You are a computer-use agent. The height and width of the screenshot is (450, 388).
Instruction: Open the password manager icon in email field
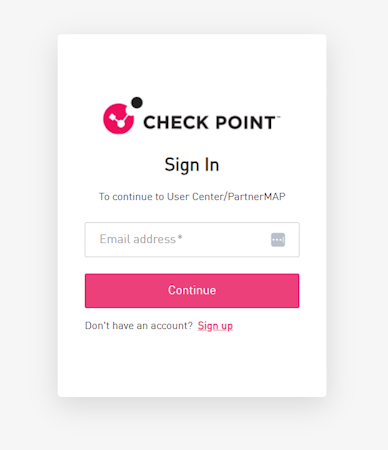(278, 240)
